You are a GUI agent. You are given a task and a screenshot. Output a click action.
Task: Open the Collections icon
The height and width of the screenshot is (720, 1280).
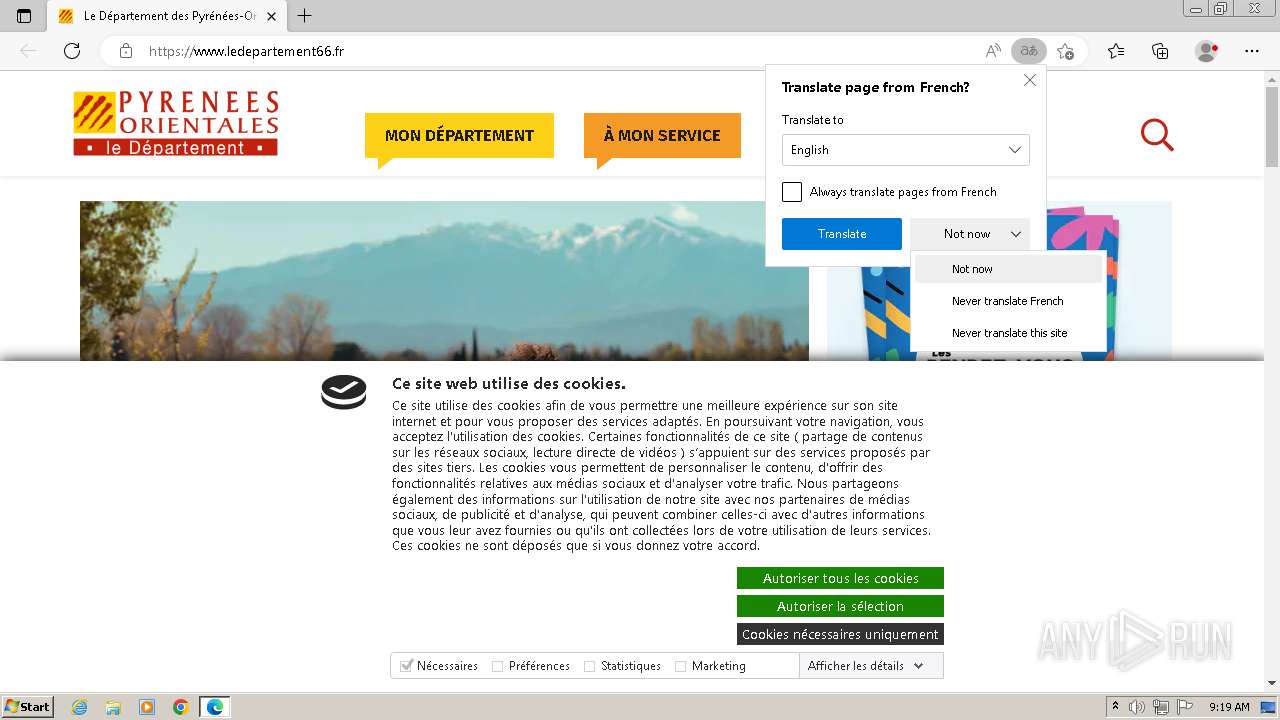1160,51
